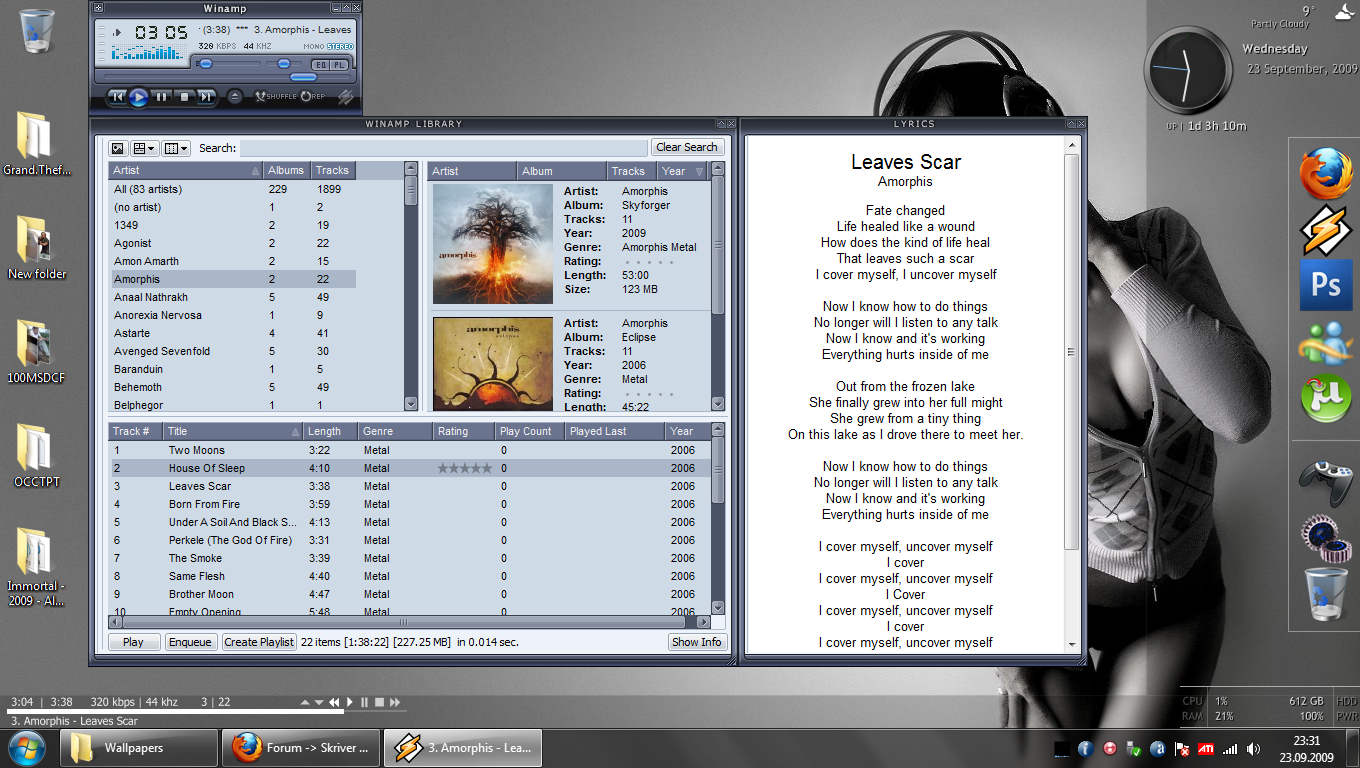
Task: Click the Winamp lightning bolt logo icon
Action: [x=345, y=97]
